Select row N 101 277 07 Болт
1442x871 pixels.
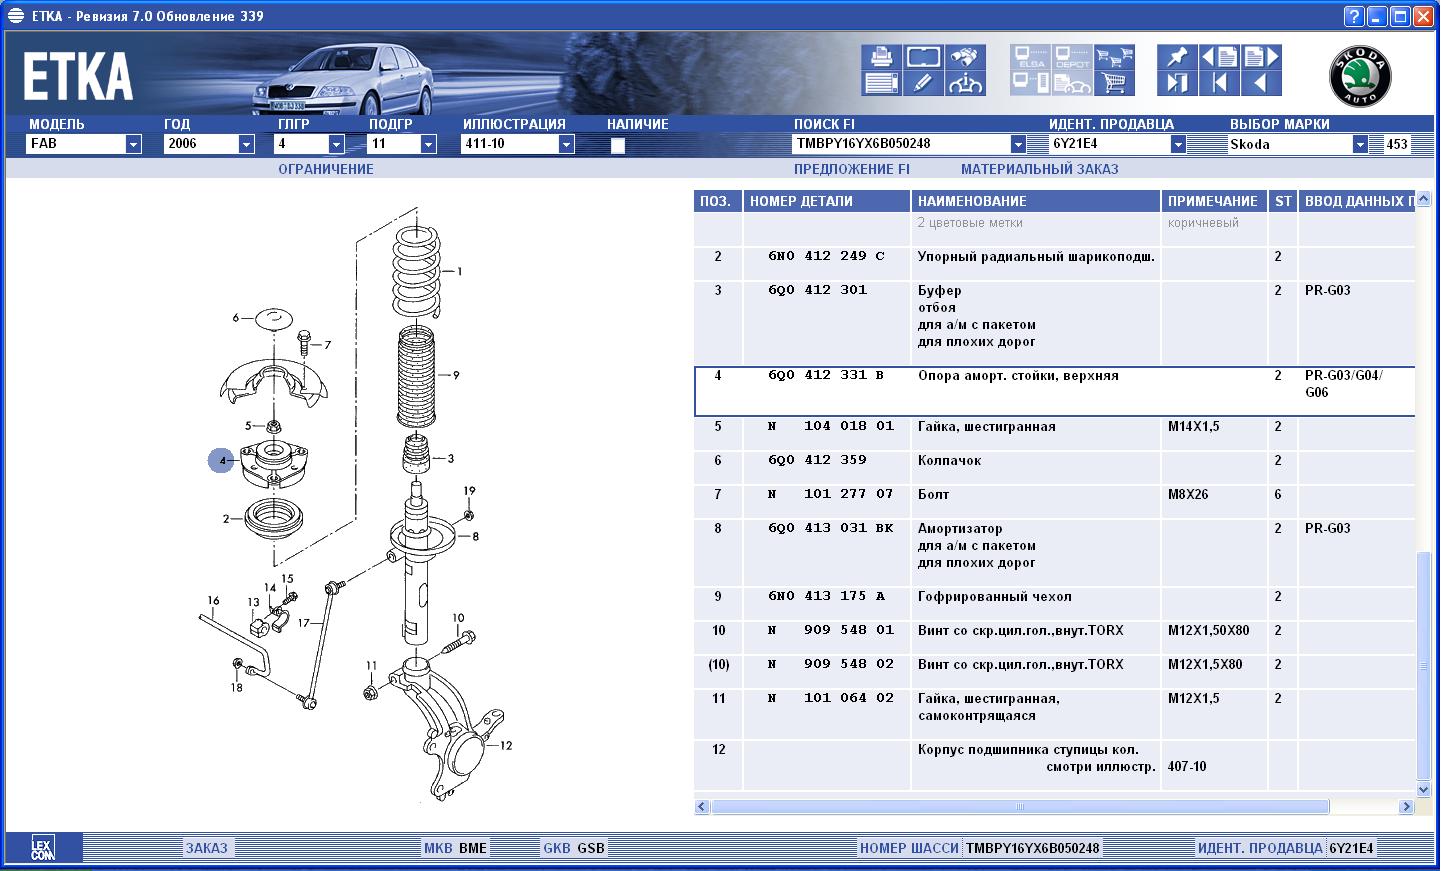point(1055,502)
